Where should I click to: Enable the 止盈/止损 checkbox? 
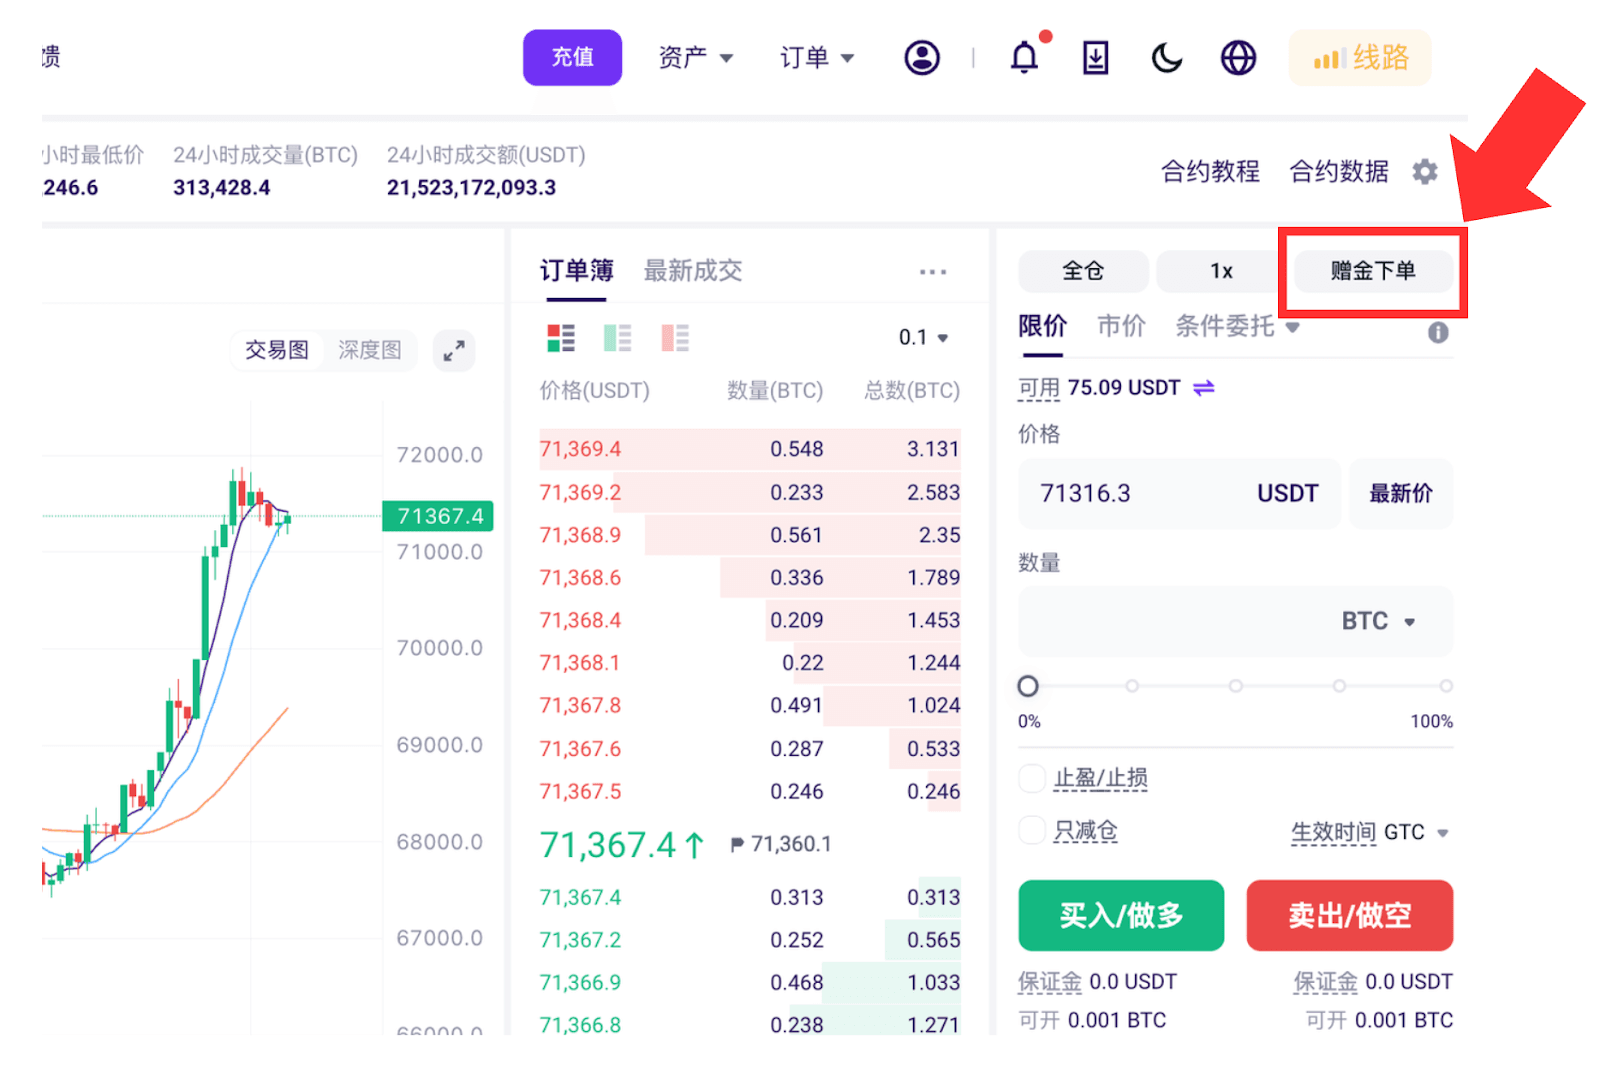(x=1032, y=778)
